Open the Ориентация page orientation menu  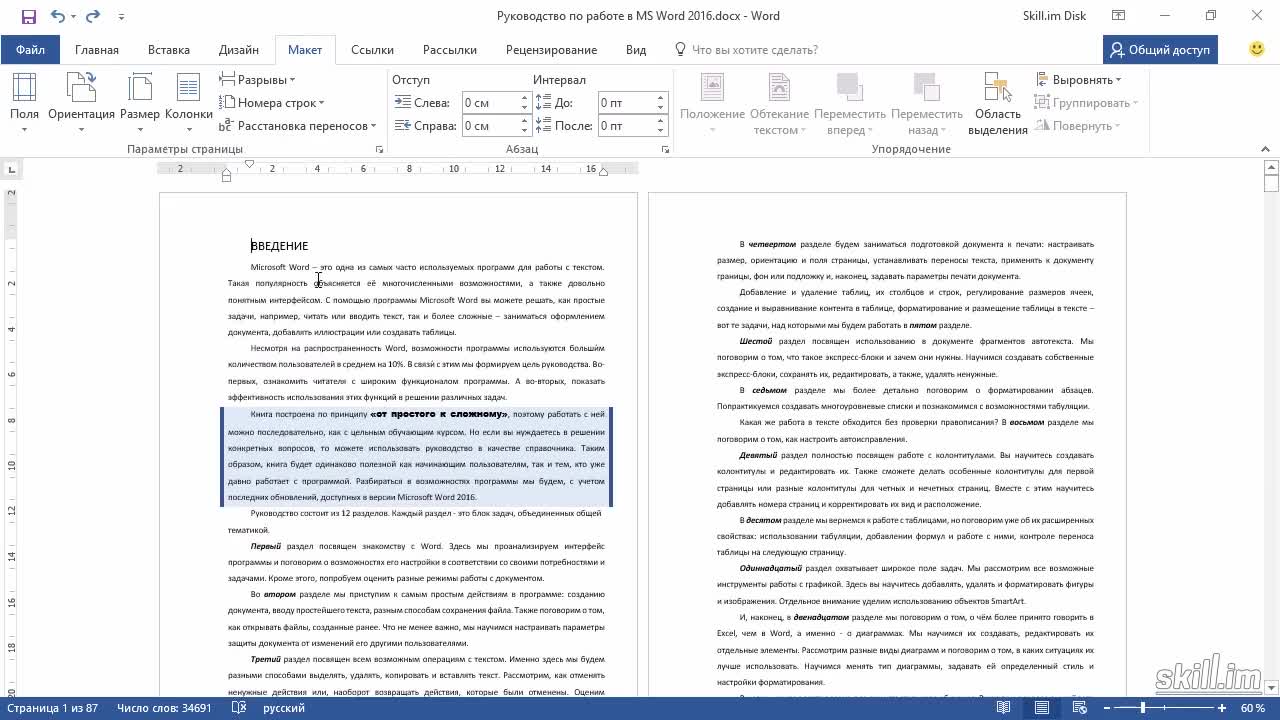coord(81,104)
